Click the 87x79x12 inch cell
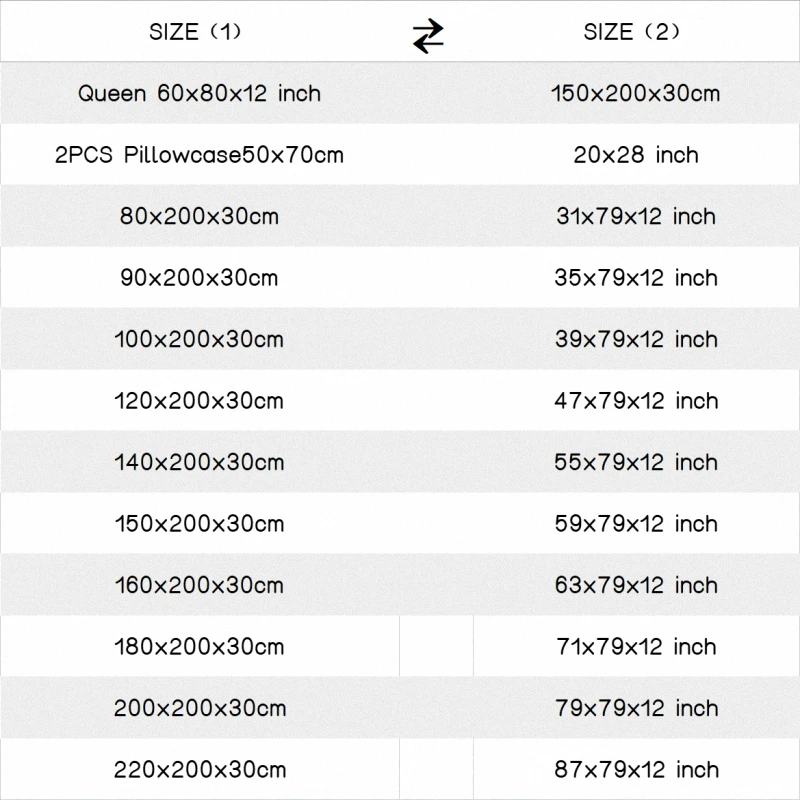Screen dimensions: 800x800 [636, 770]
